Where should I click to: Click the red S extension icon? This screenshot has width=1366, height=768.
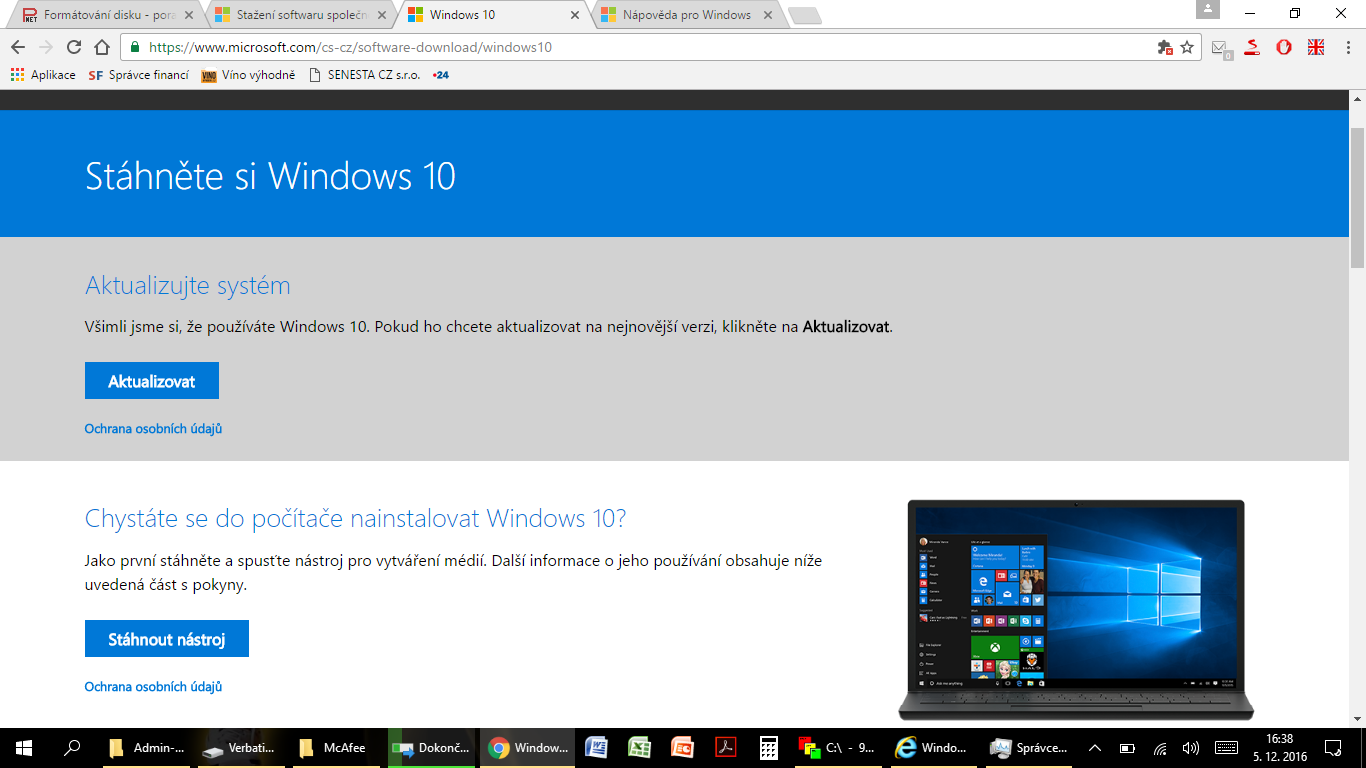pyautogui.click(x=1252, y=47)
